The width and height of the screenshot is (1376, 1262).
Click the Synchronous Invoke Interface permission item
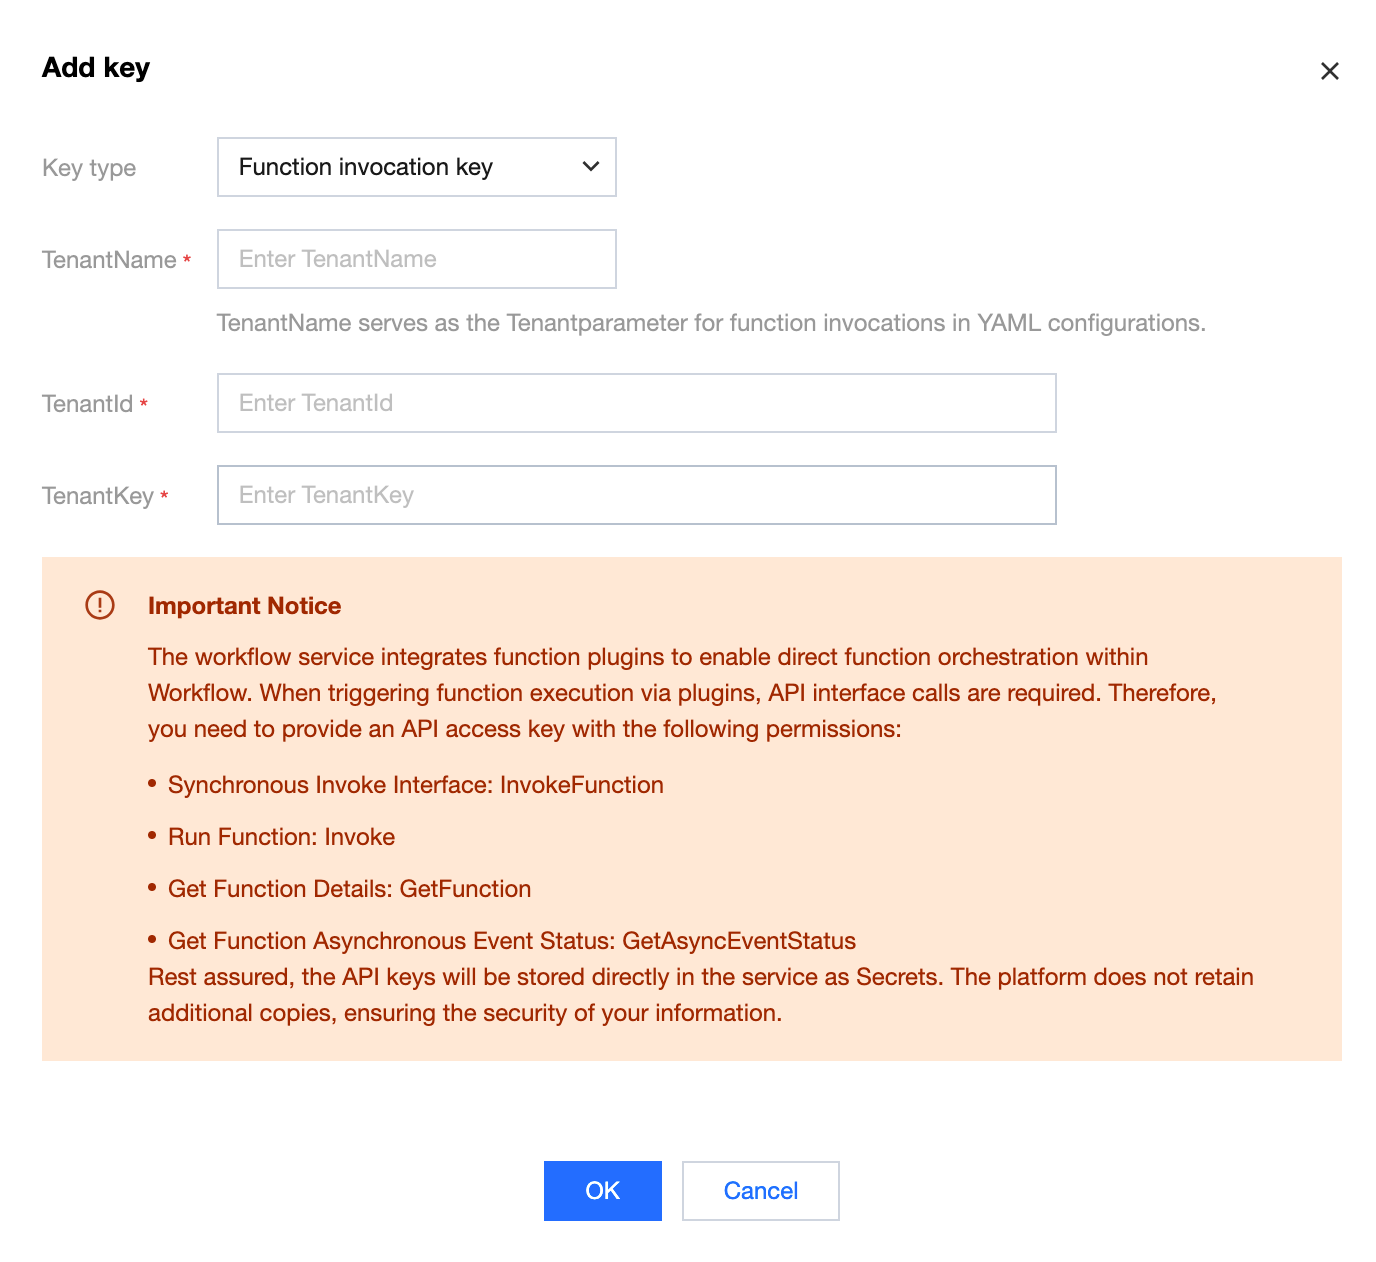click(415, 785)
